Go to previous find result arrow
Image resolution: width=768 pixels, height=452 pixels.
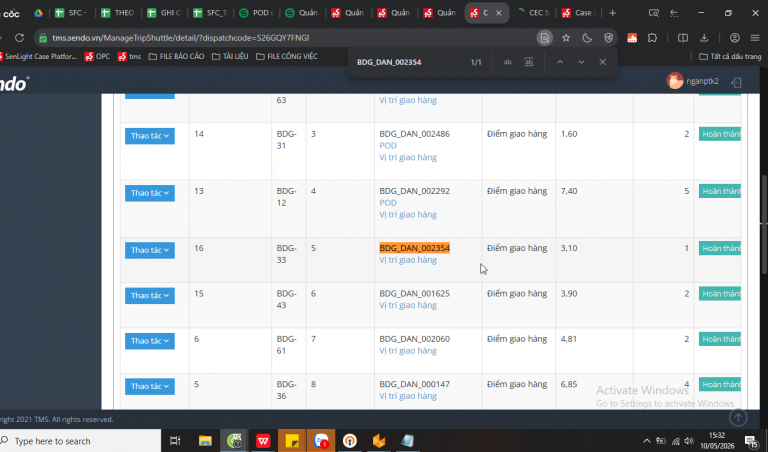pyautogui.click(x=560, y=62)
